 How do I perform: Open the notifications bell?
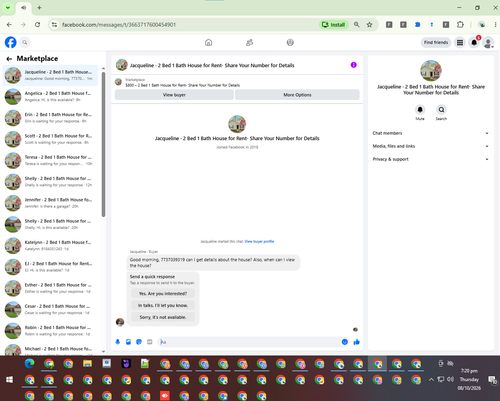click(x=474, y=42)
